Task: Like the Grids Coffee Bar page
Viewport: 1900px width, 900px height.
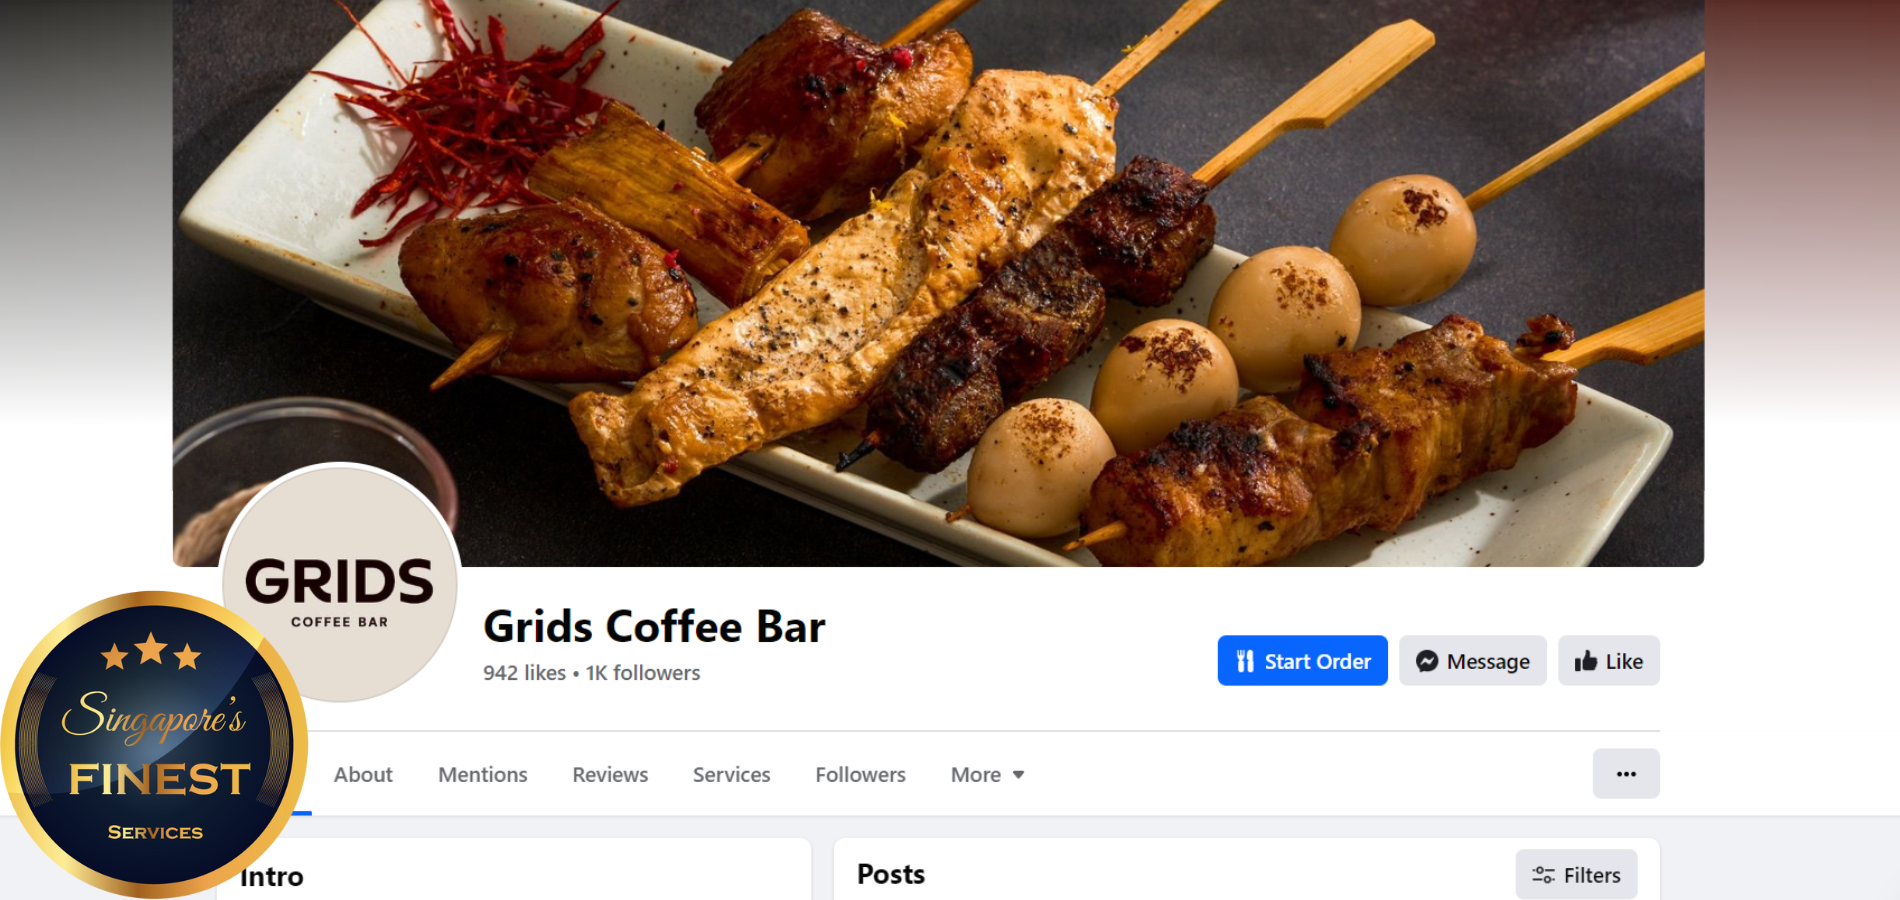Action: 1608,661
